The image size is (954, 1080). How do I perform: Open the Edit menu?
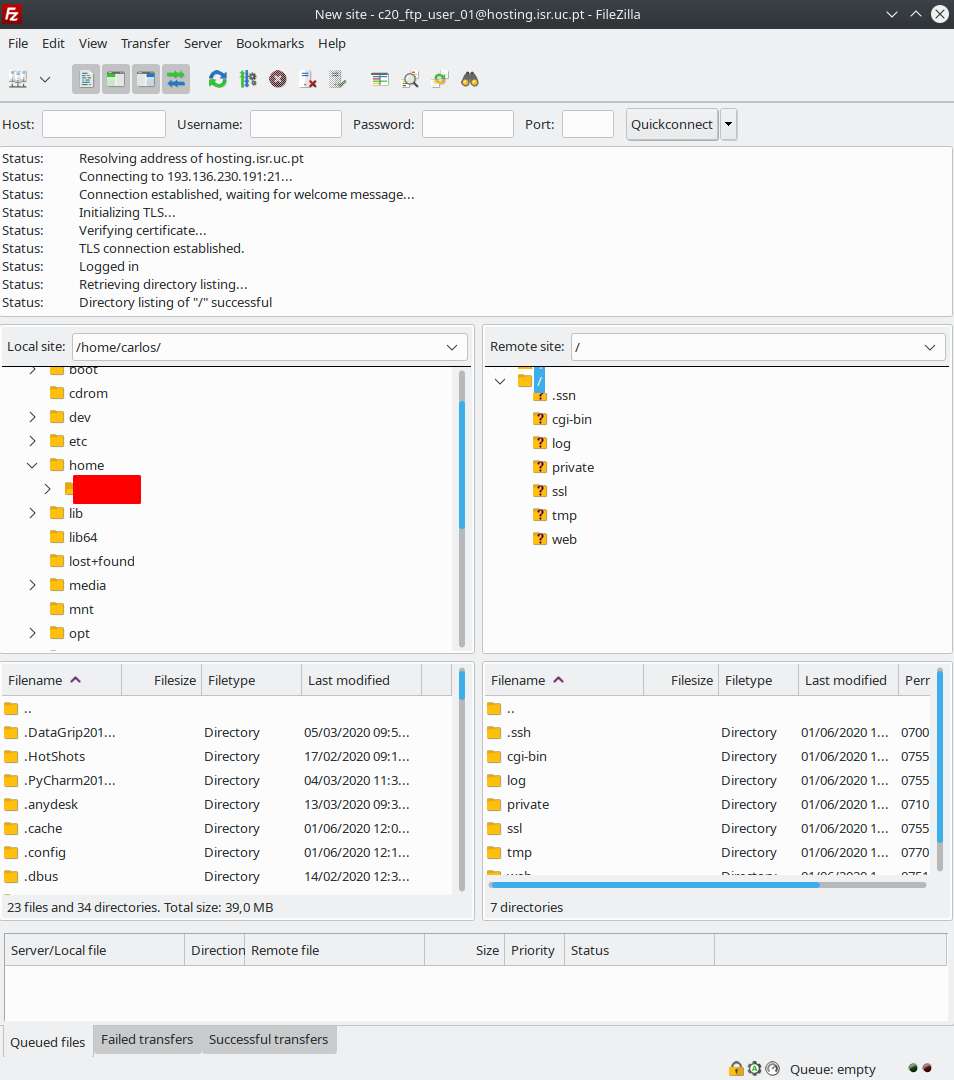point(53,43)
